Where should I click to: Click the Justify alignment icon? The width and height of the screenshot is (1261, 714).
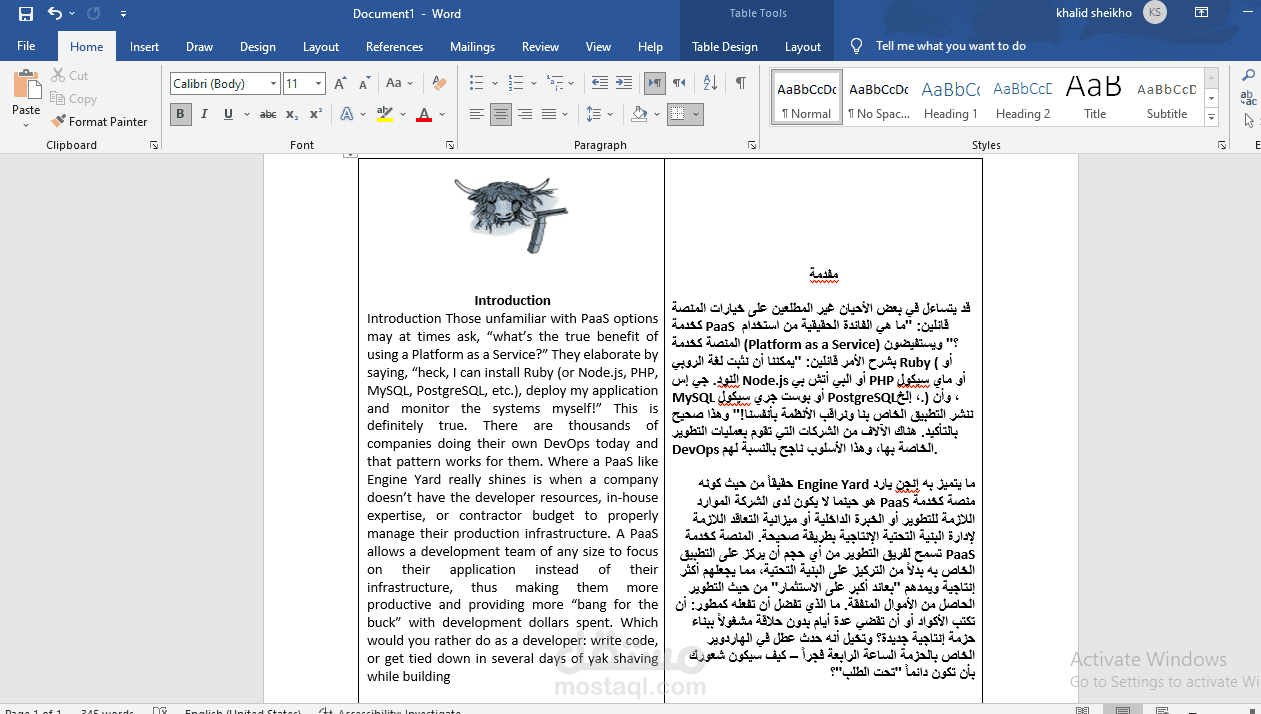click(x=548, y=114)
